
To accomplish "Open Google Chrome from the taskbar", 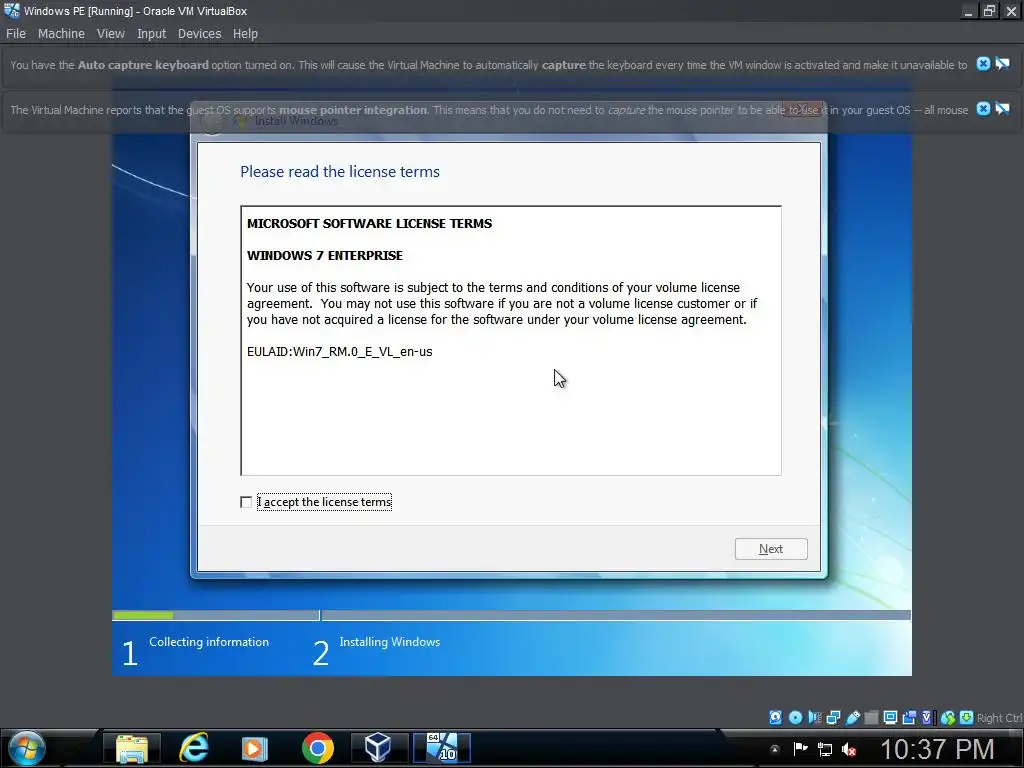I will (318, 748).
